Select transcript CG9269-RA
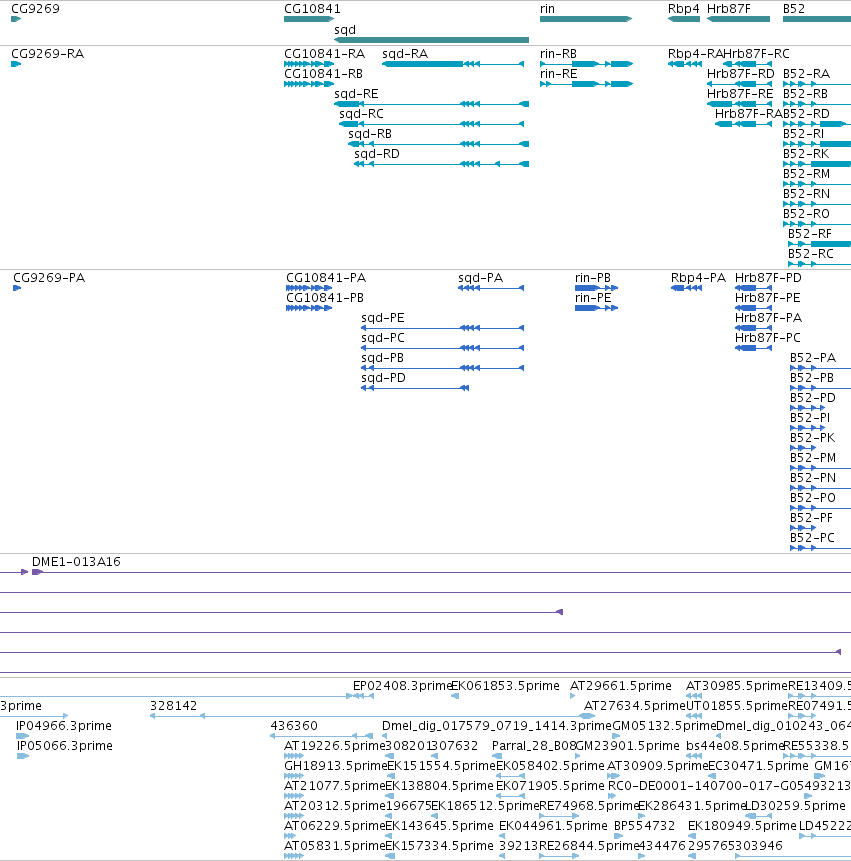This screenshot has width=851, height=861. click(x=16, y=64)
